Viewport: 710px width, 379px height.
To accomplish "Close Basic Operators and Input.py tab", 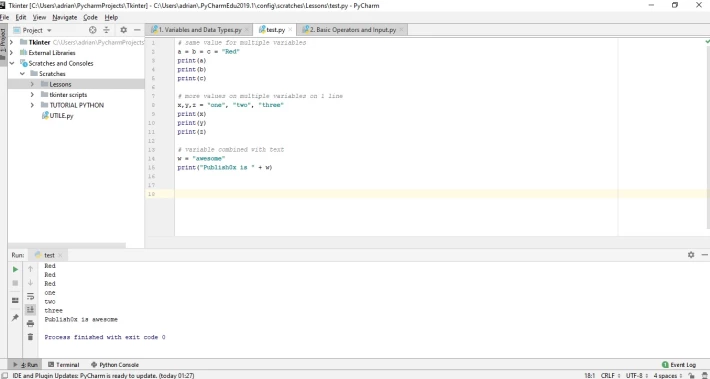I will tap(401, 30).
